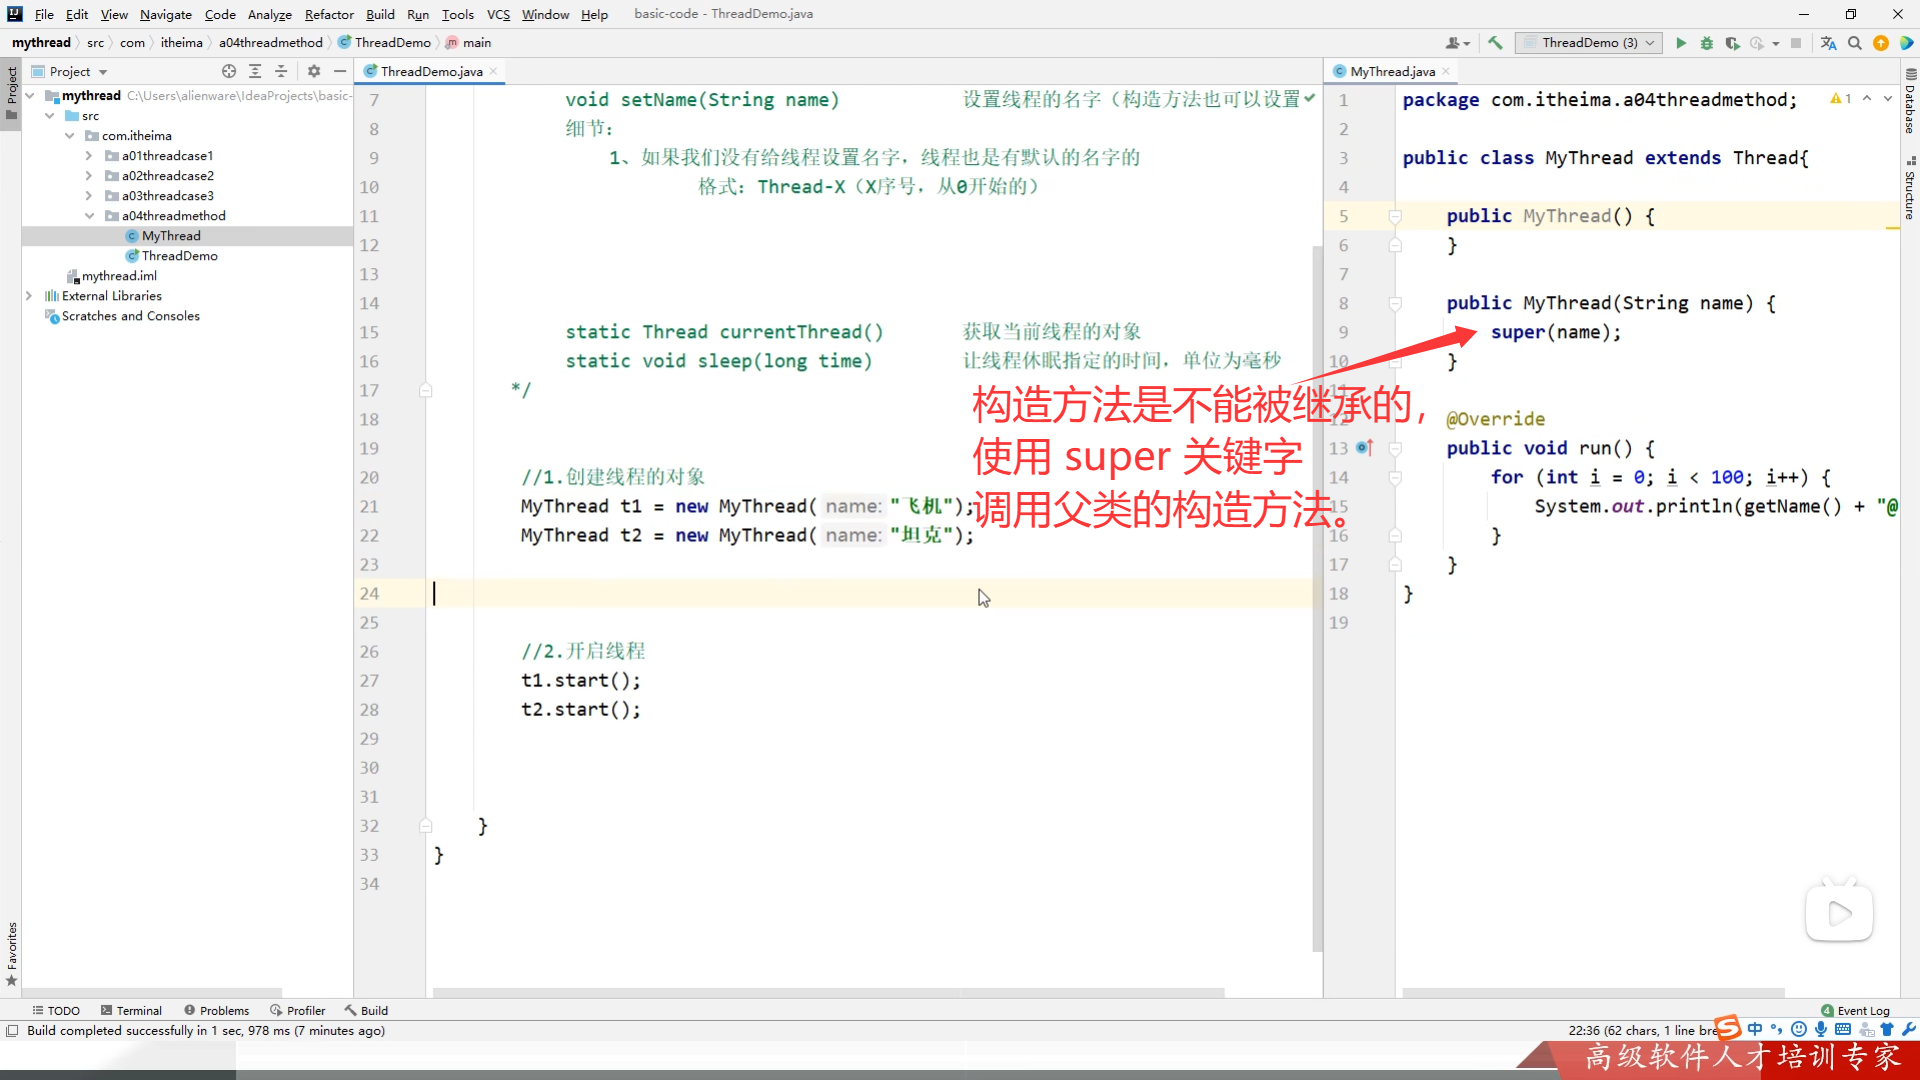
Task: Click the translate icon in the toolbar
Action: point(1828,43)
